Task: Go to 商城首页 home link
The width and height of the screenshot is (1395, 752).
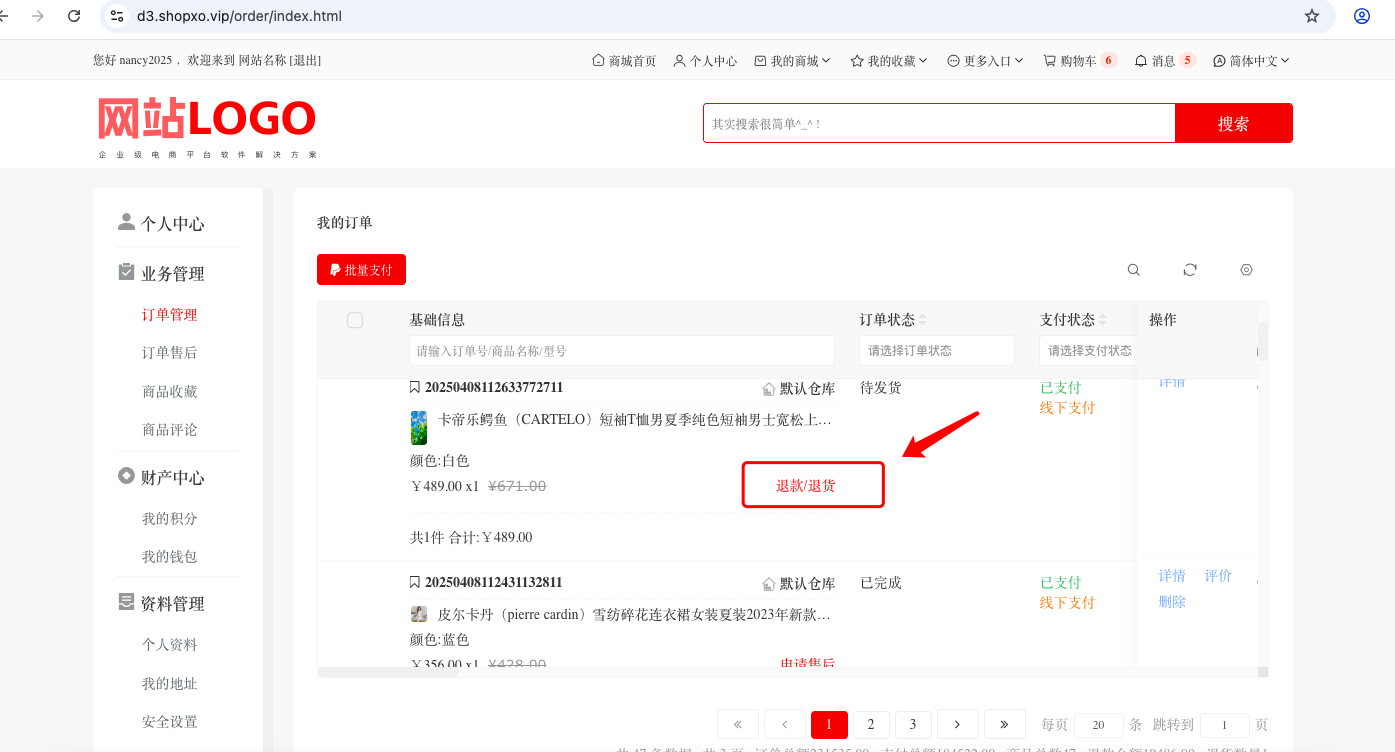Action: pyautogui.click(x=624, y=61)
